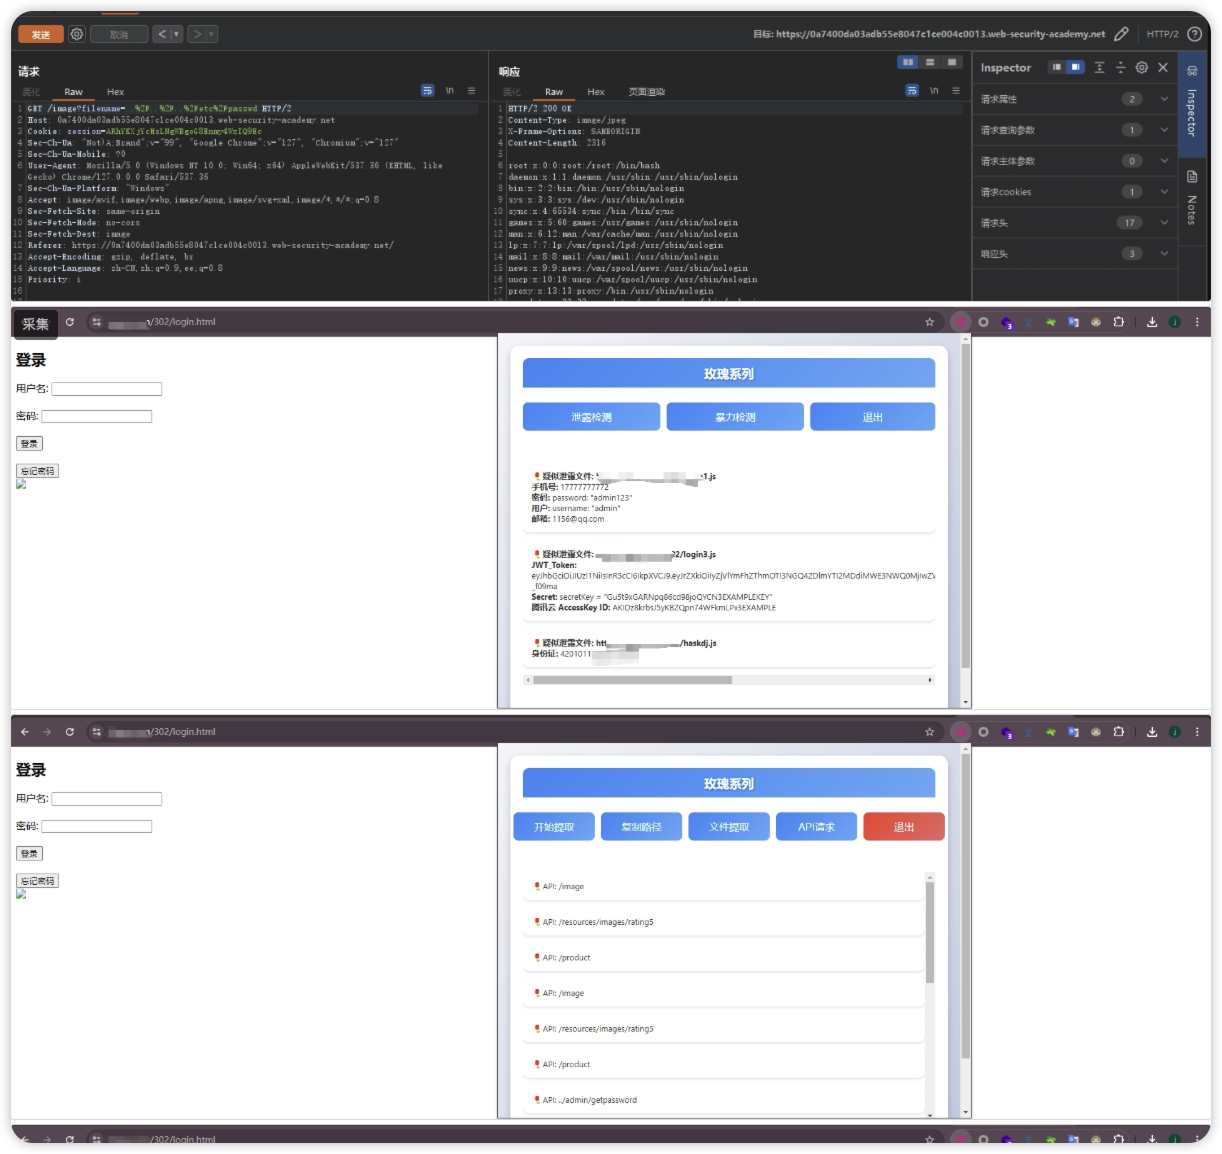Click the edit target pencil icon
This screenshot has height=1154, width=1222.
(1121, 34)
